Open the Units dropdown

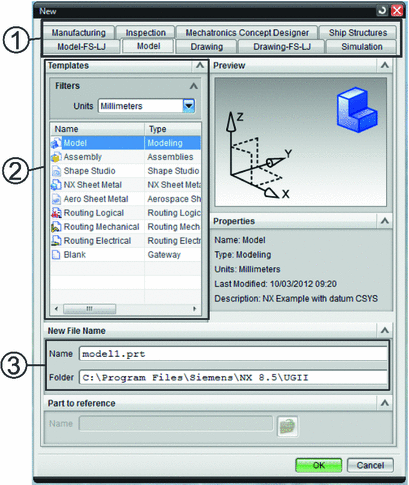[189, 106]
